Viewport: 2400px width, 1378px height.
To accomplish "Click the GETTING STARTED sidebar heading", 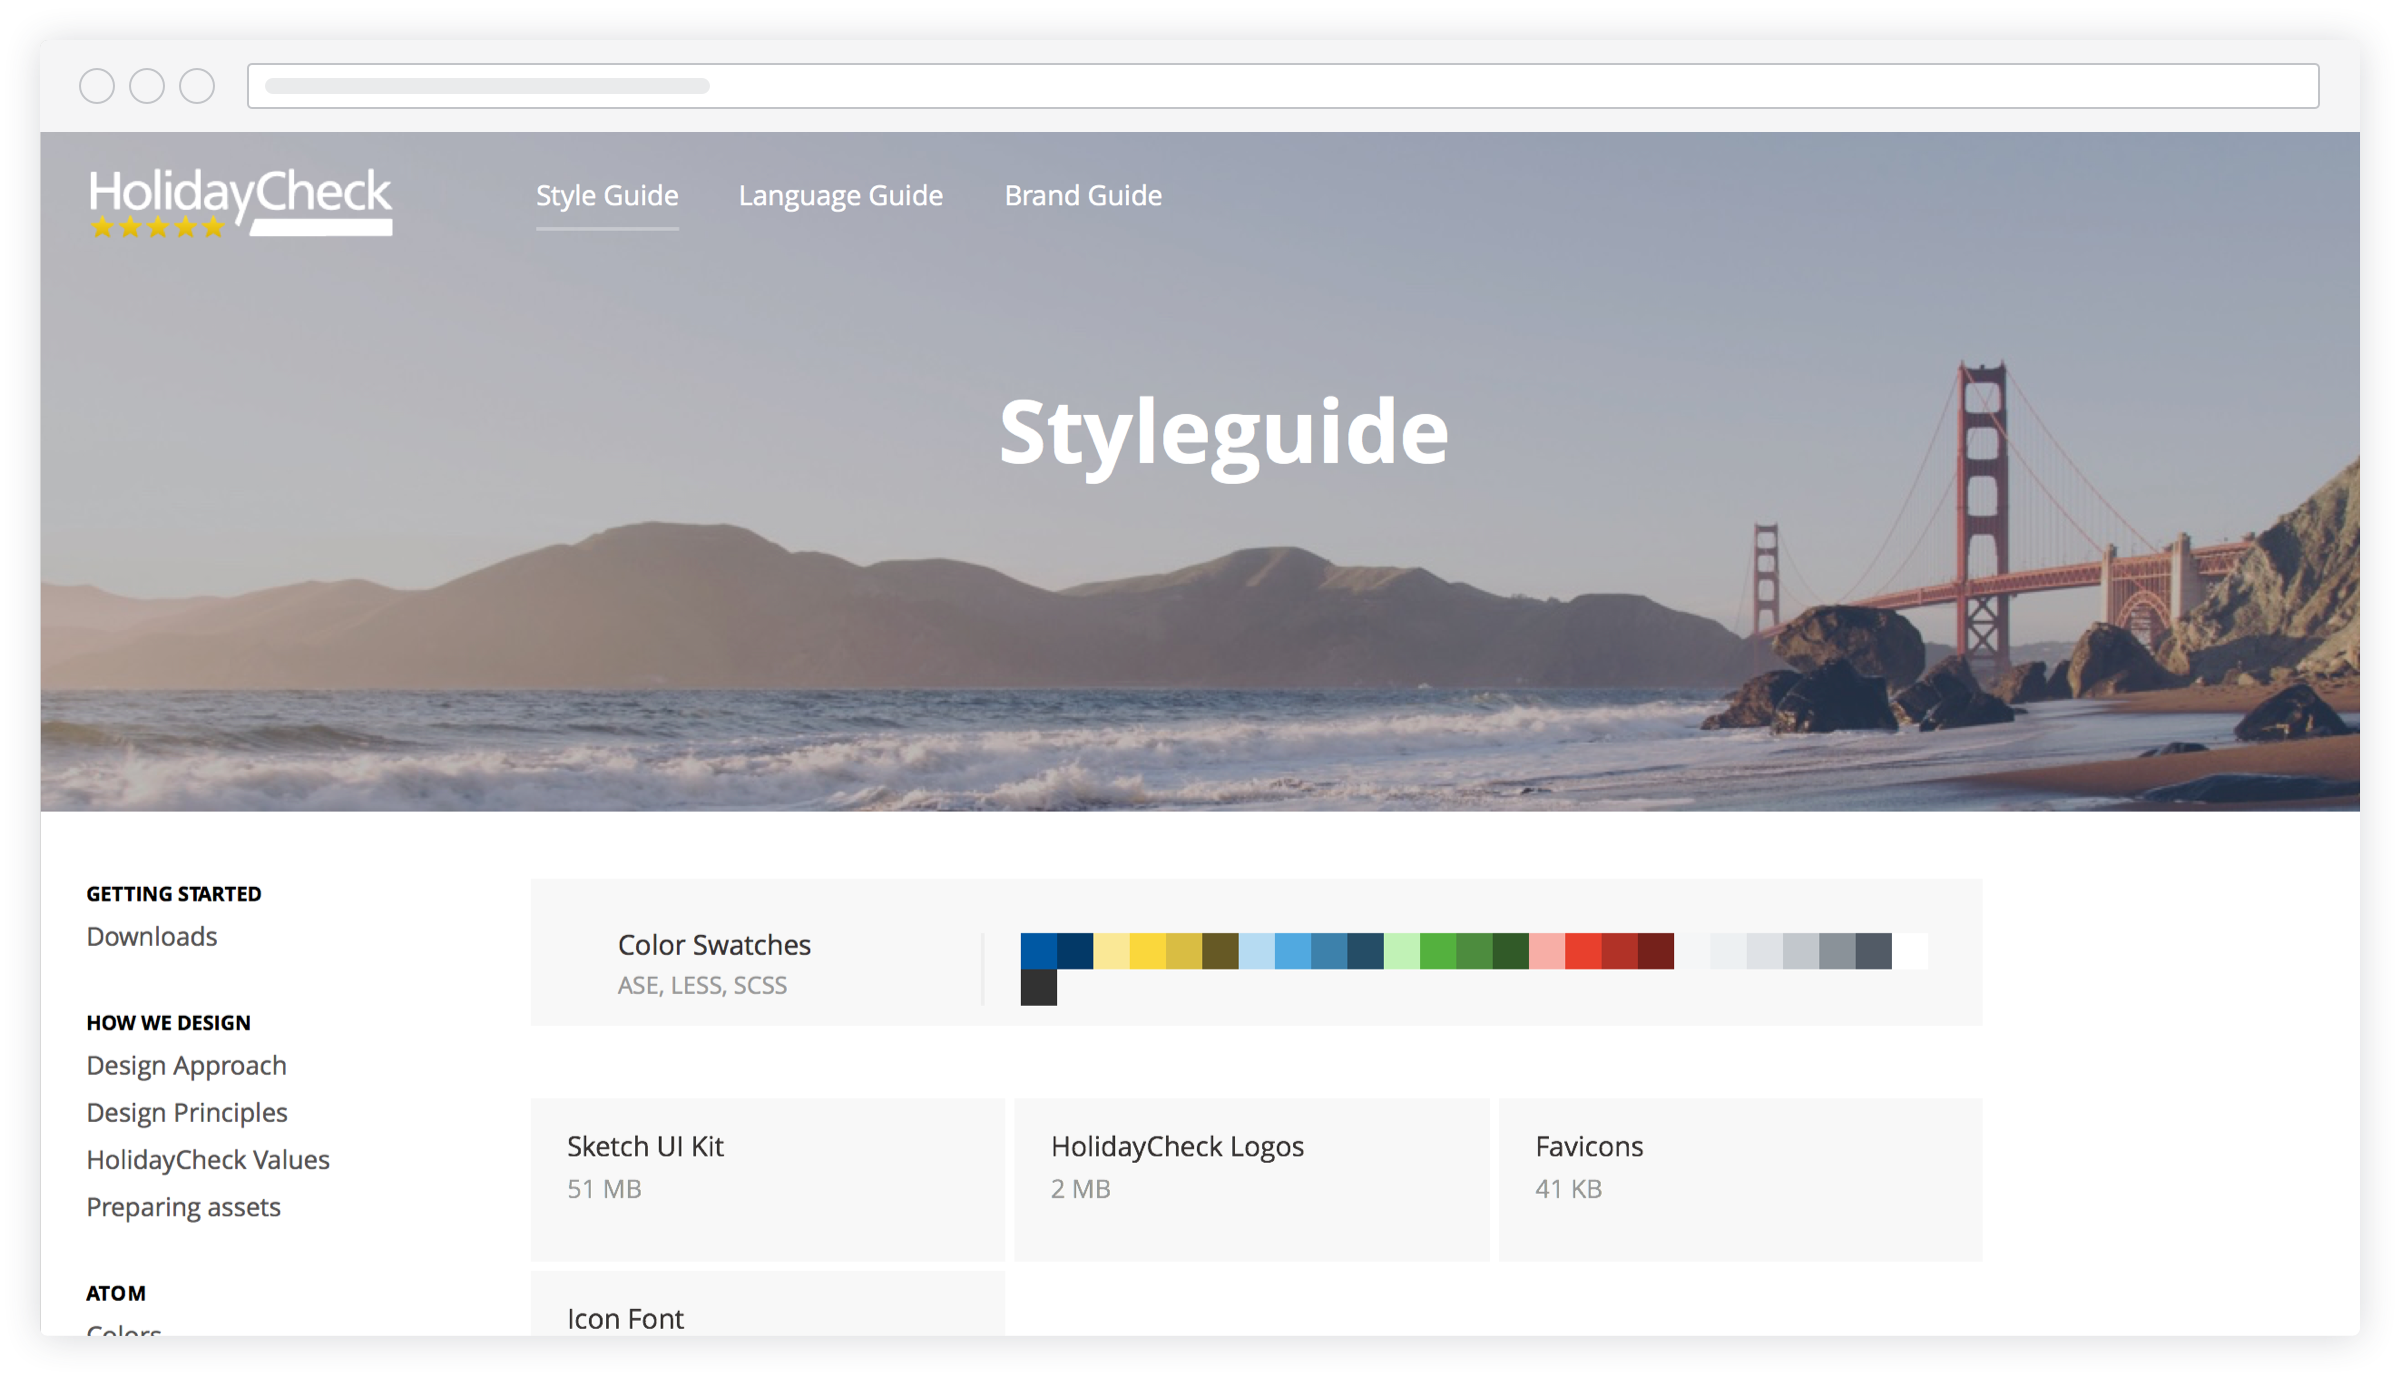I will coord(174,894).
